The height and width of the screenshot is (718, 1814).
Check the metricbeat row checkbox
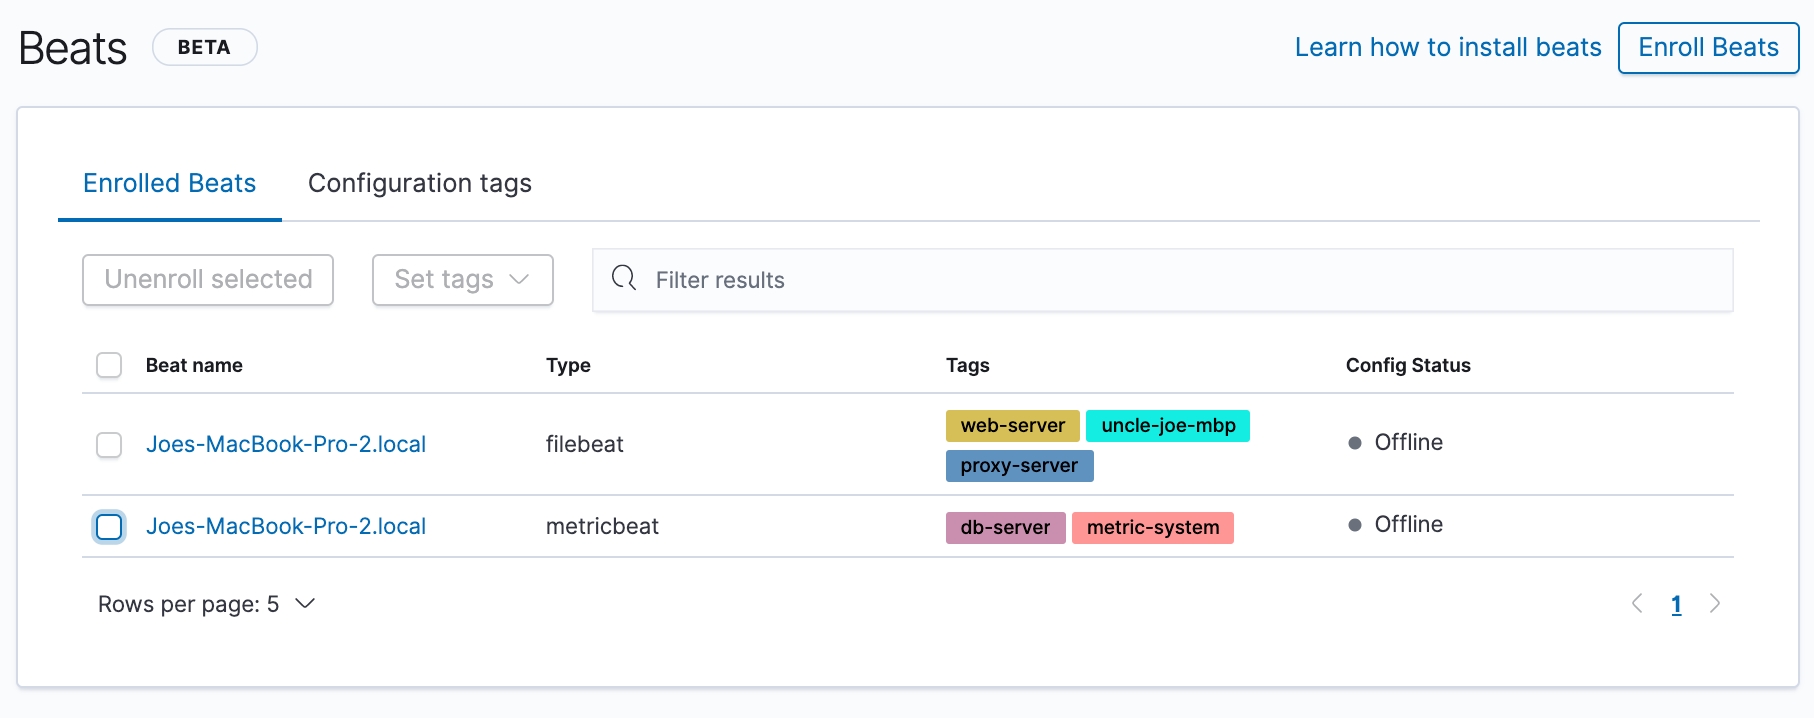click(x=109, y=526)
